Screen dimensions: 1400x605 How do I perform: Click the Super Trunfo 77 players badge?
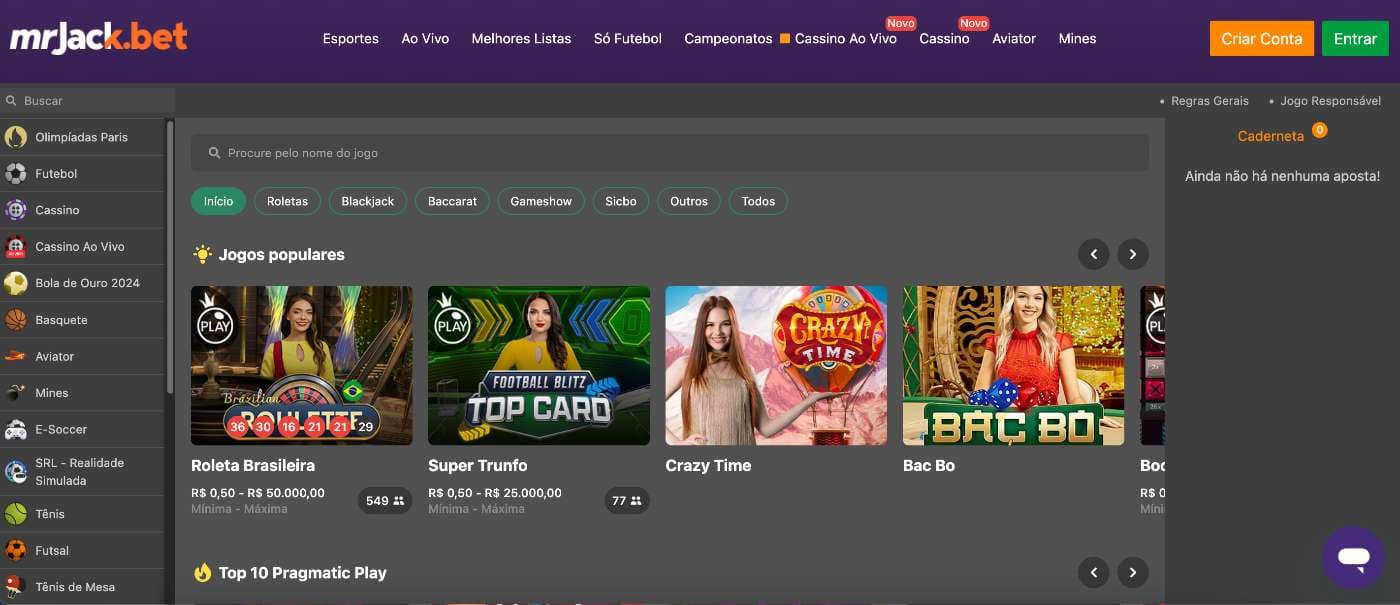click(x=627, y=501)
